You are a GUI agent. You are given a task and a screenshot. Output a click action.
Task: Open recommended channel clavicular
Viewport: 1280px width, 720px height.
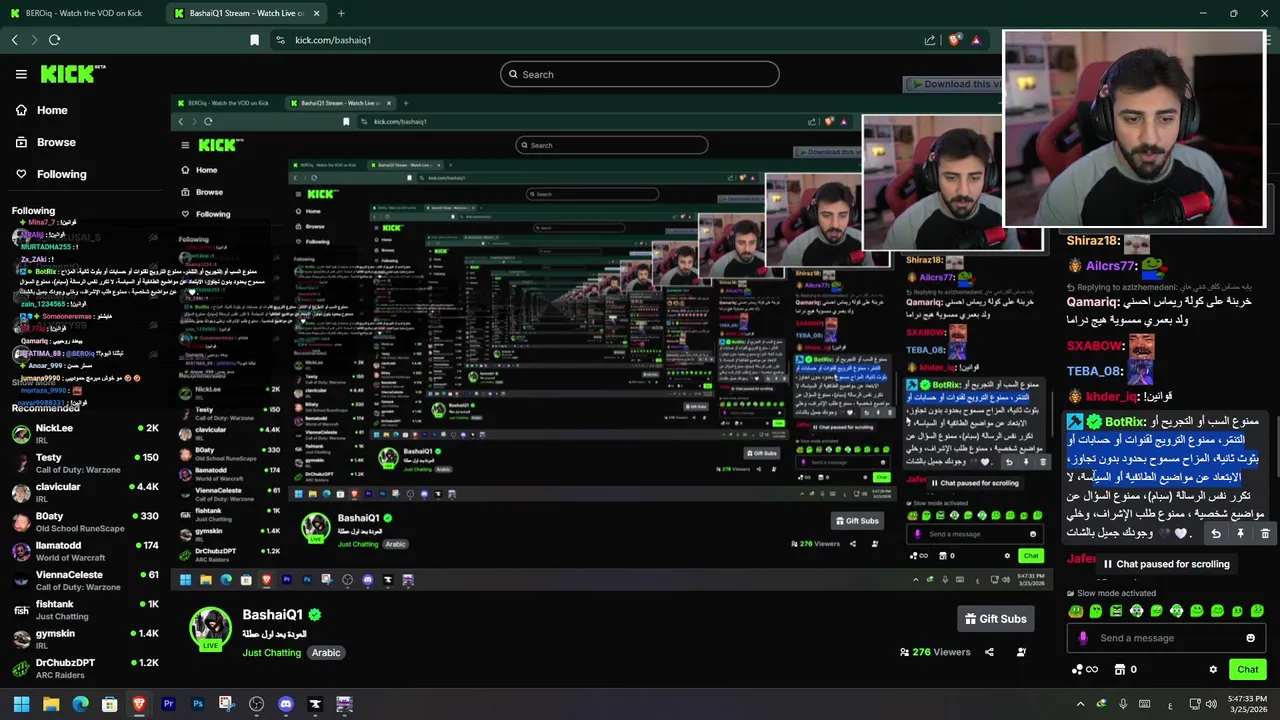click(x=85, y=493)
